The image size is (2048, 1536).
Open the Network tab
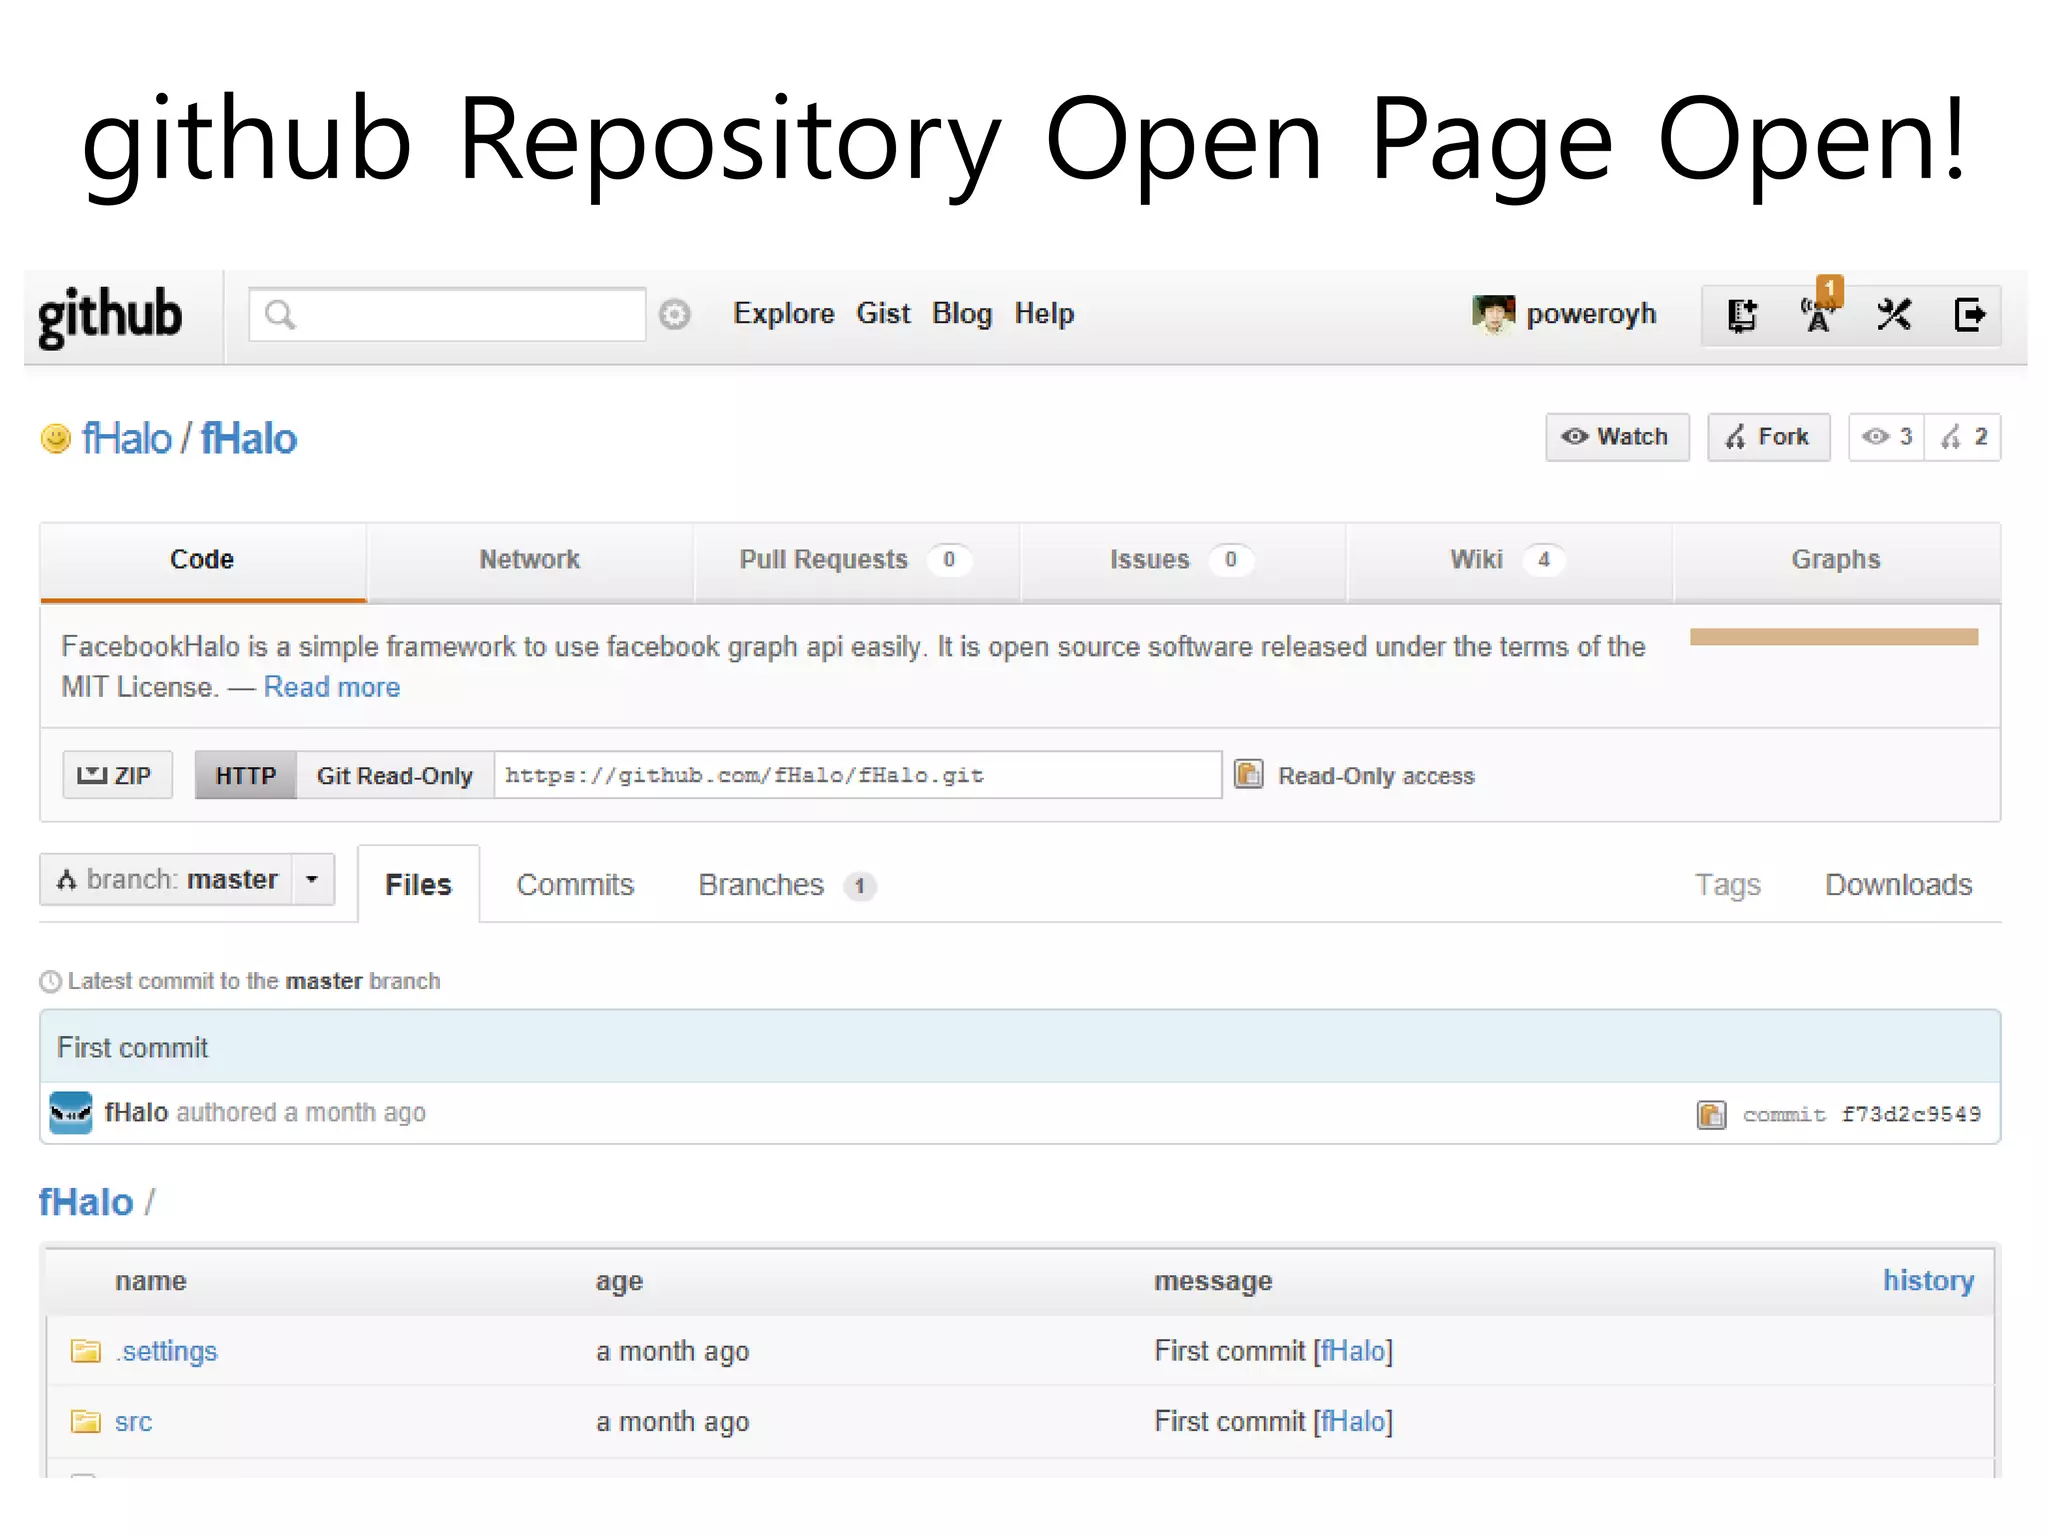[530, 560]
